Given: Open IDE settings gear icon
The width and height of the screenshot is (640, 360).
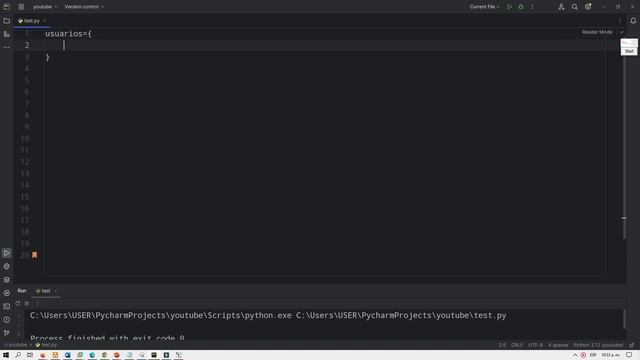Looking at the screenshot, I should (x=588, y=7).
